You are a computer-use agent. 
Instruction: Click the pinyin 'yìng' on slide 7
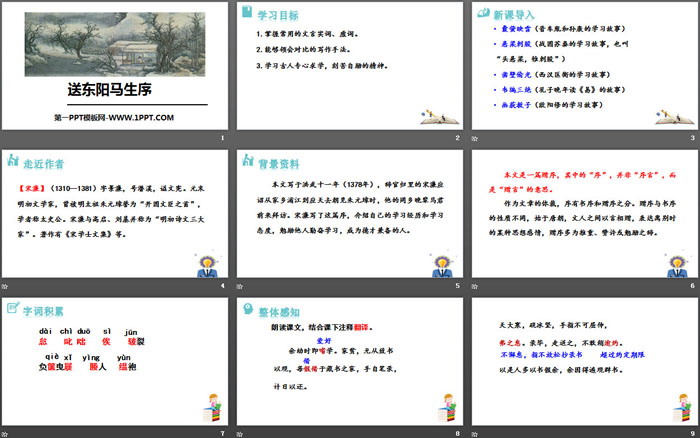click(x=92, y=358)
